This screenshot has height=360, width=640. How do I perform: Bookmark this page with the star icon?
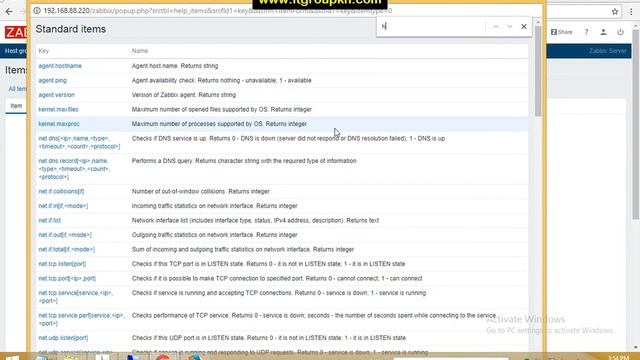tap(615, 12)
